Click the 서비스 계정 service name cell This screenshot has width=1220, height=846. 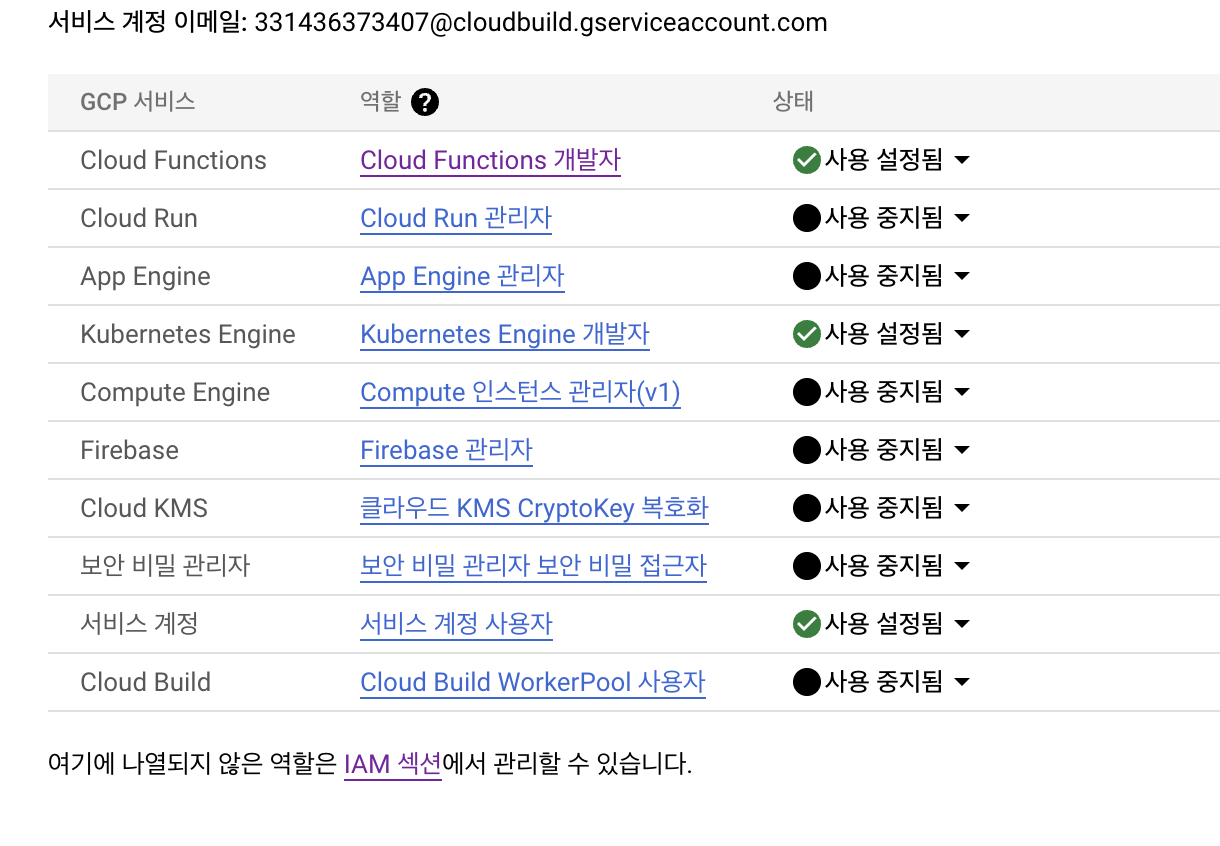point(139,624)
